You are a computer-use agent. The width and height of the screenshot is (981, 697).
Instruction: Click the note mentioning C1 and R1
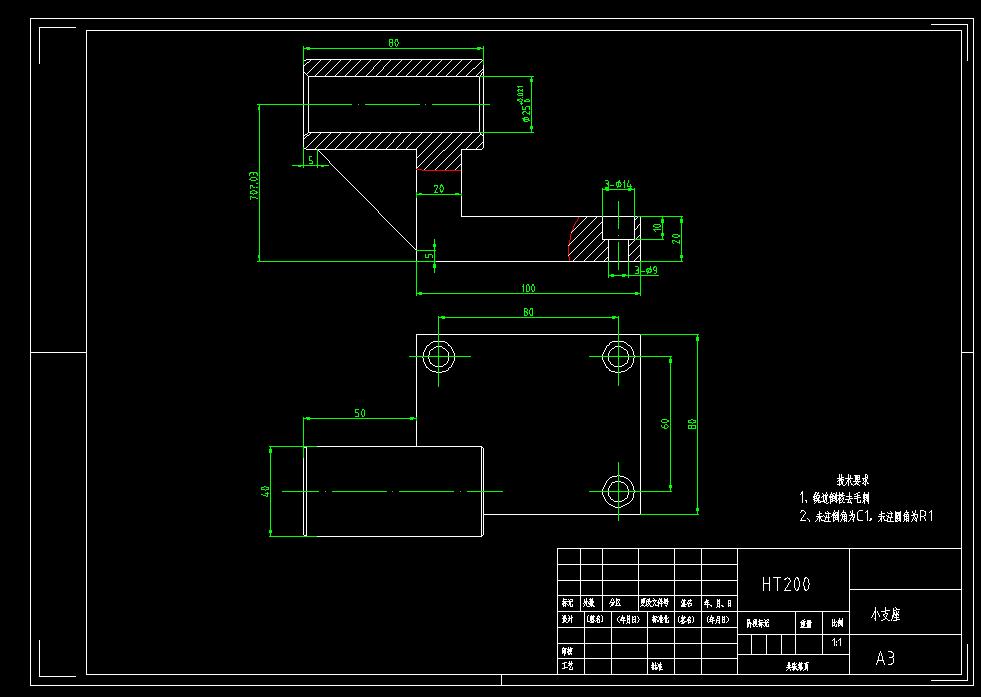(x=867, y=516)
